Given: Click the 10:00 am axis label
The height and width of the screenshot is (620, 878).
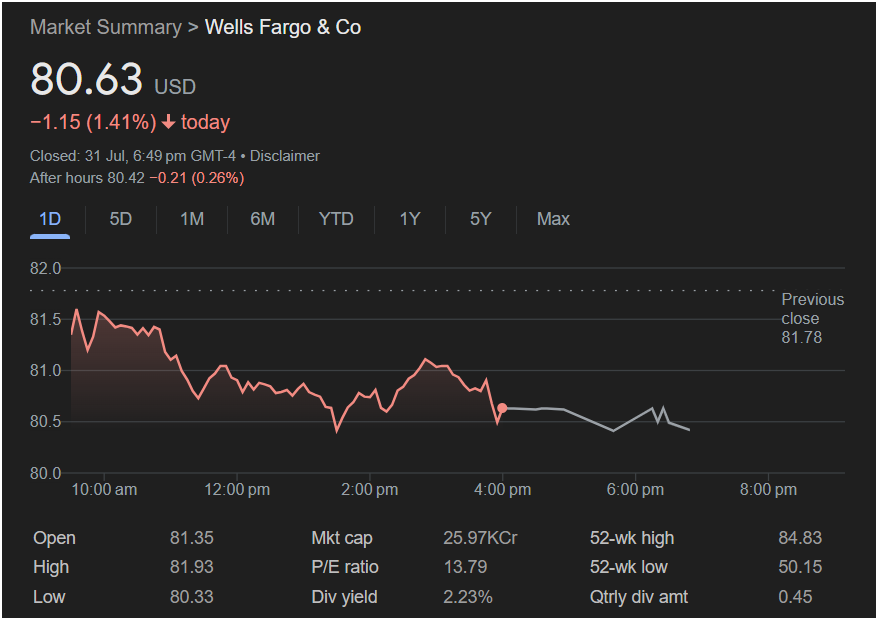Looking at the screenshot, I should 104,490.
